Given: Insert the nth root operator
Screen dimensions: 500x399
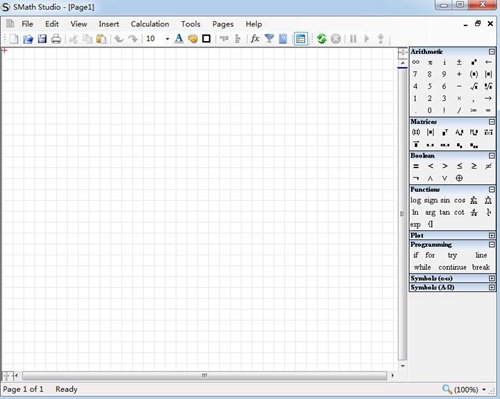Looking at the screenshot, I should click(x=488, y=86).
